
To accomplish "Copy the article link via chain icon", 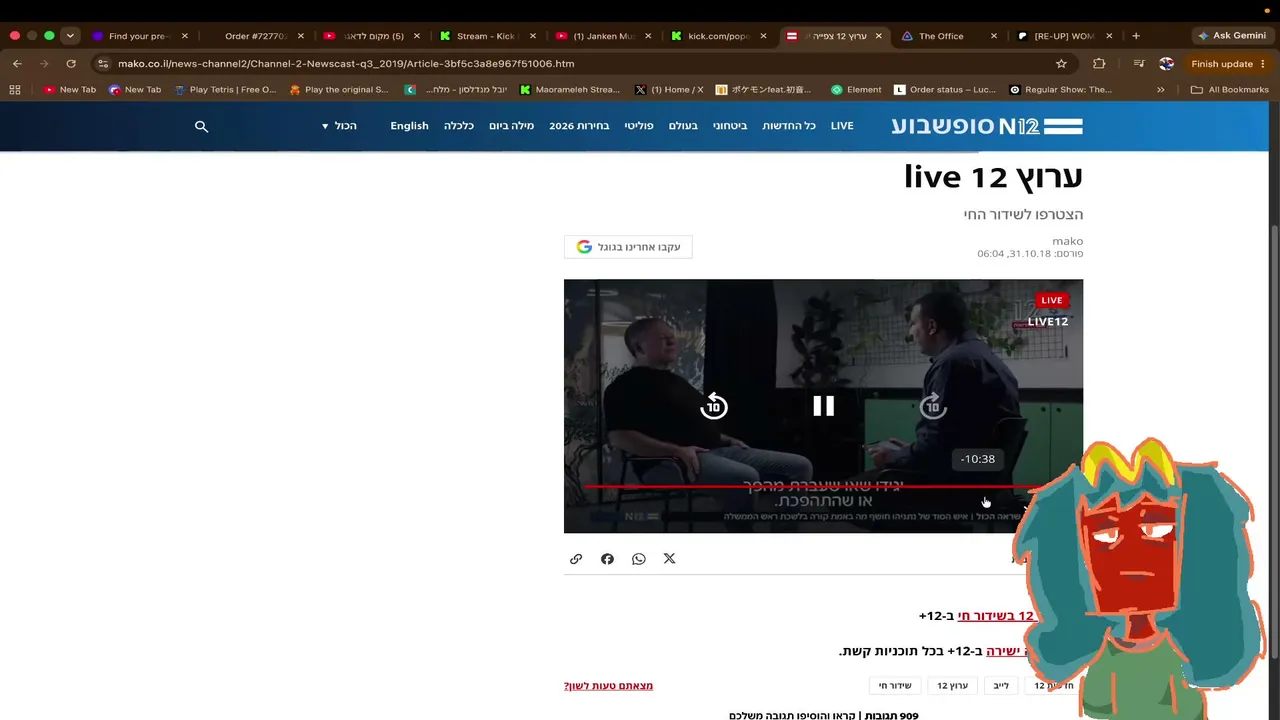I will pos(576,559).
